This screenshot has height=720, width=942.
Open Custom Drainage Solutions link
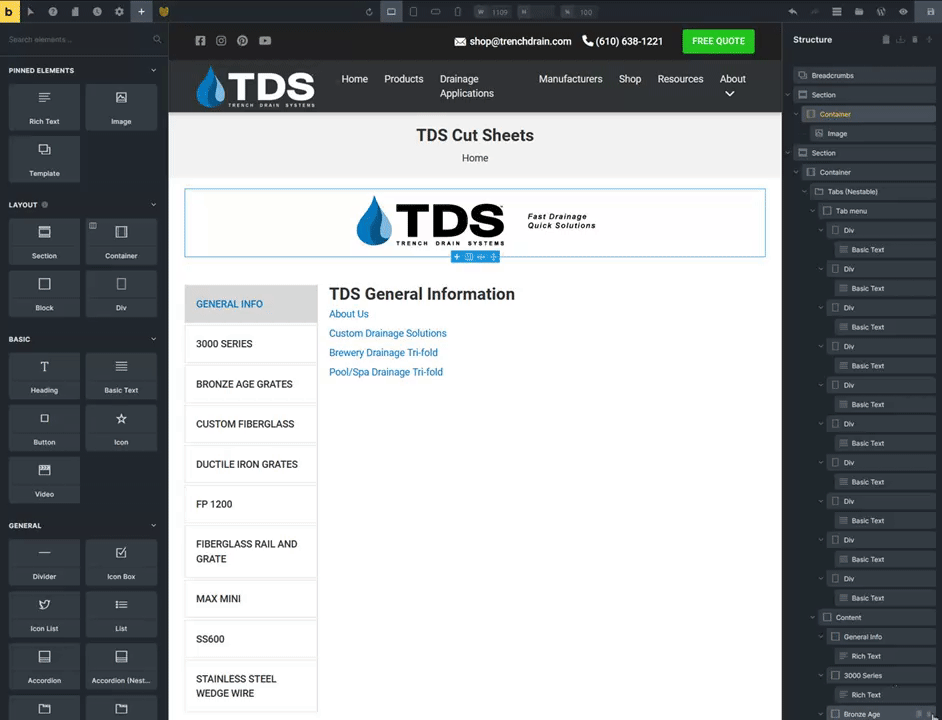click(x=387, y=333)
